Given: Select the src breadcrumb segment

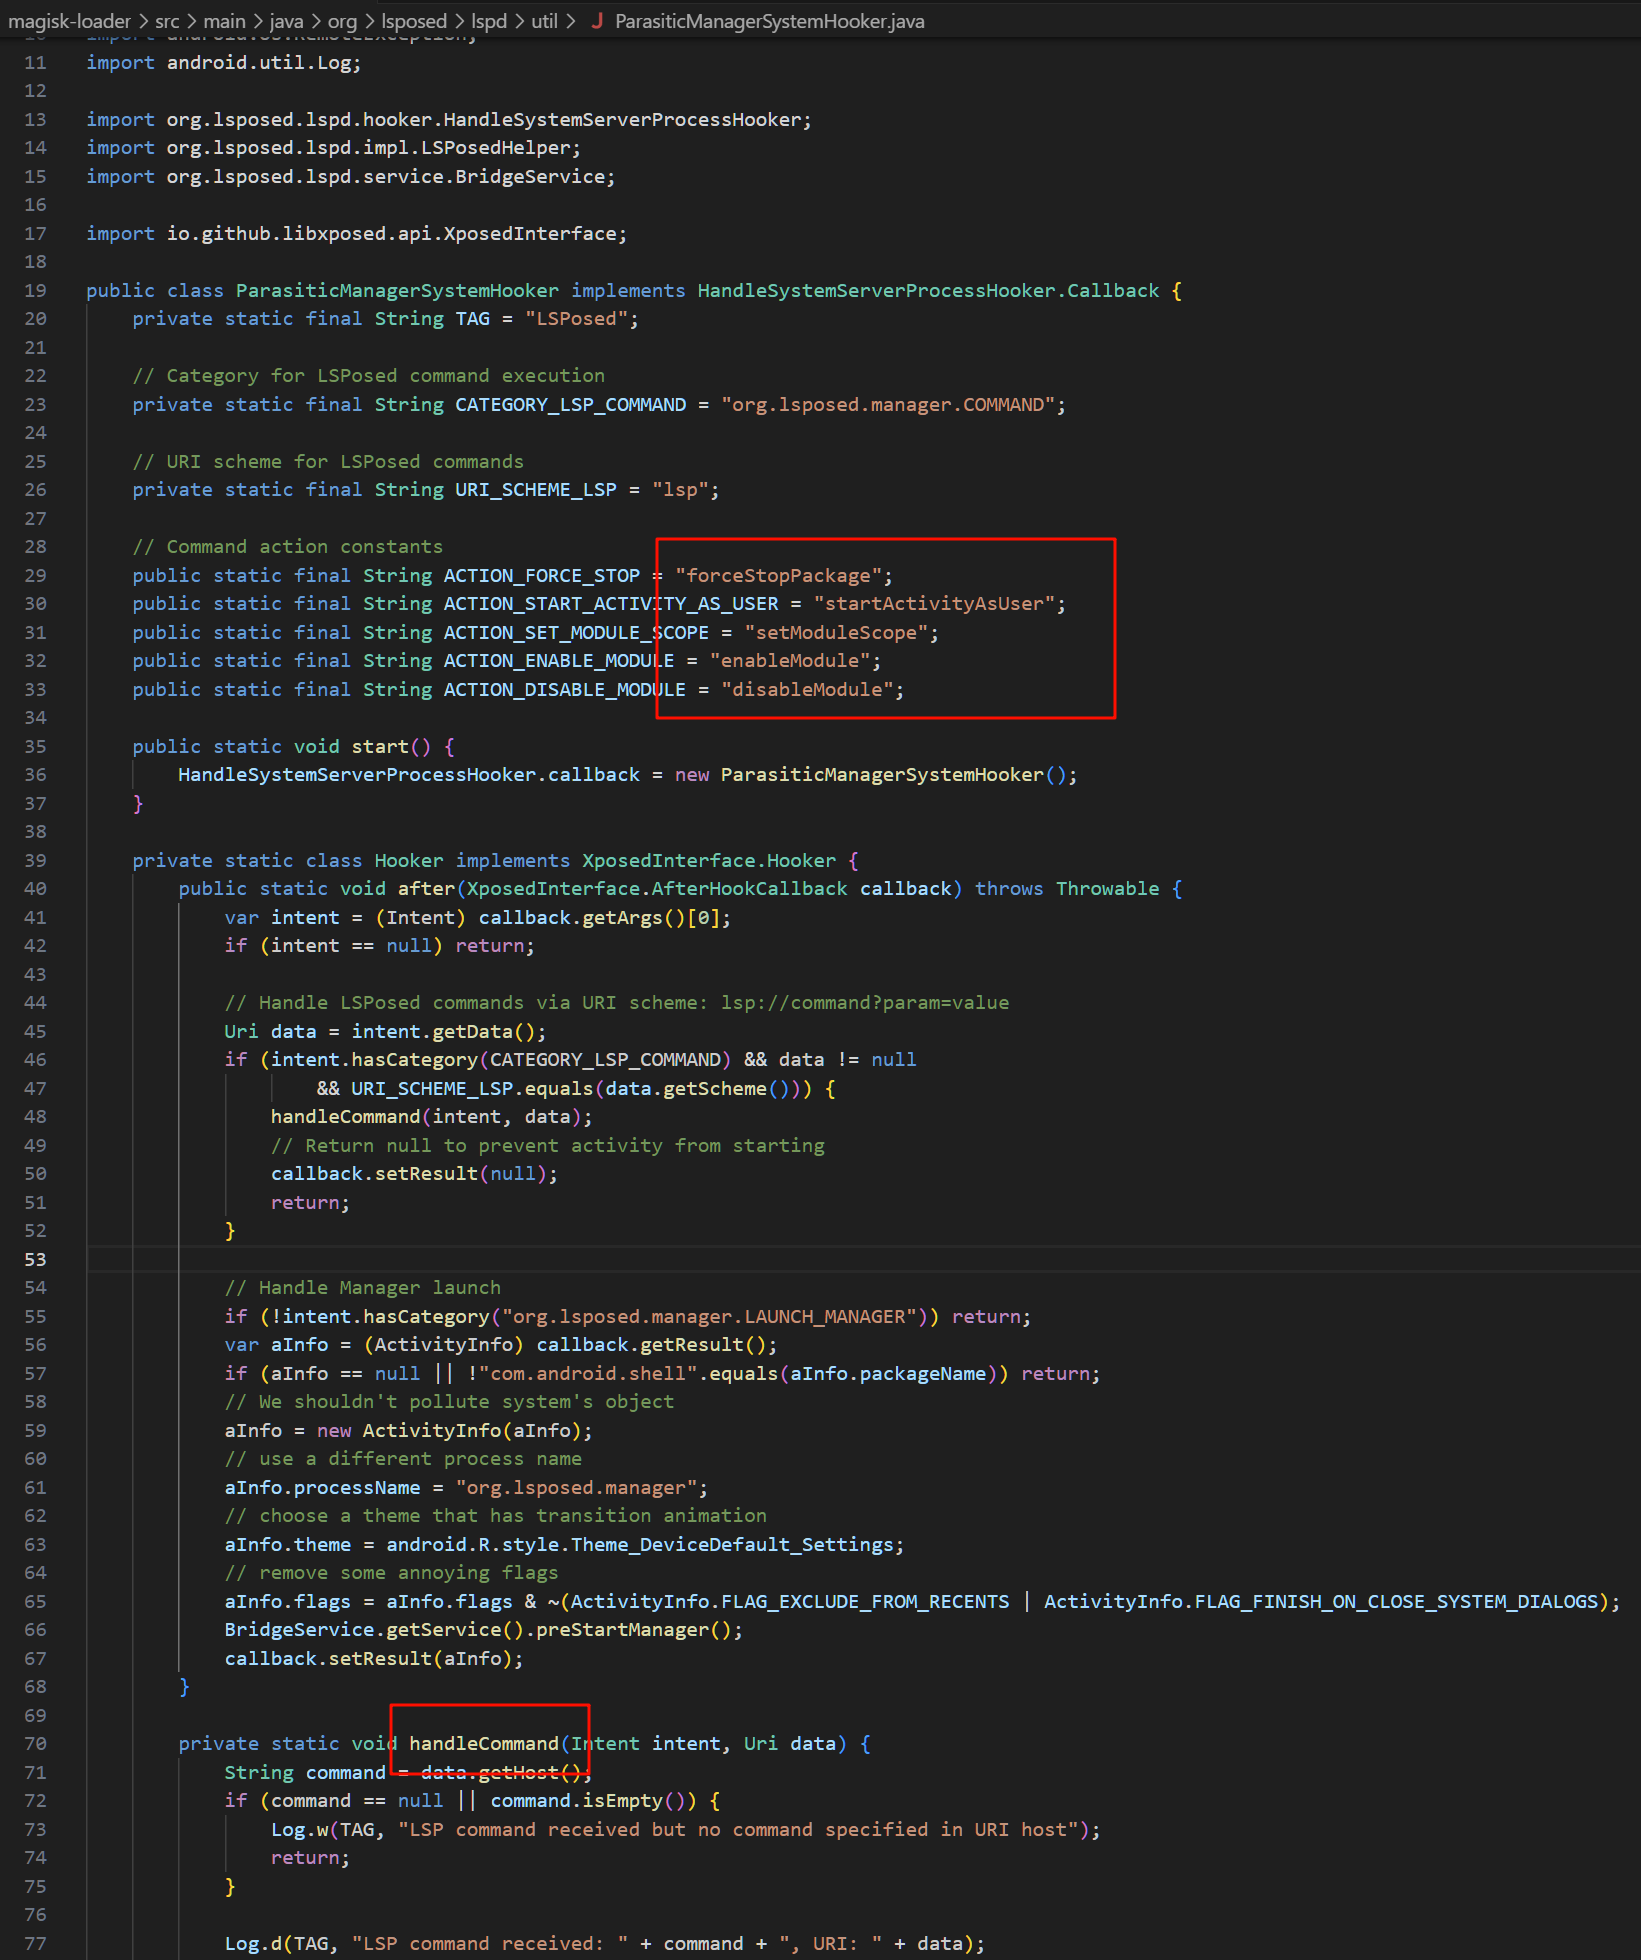Looking at the screenshot, I should 167,21.
